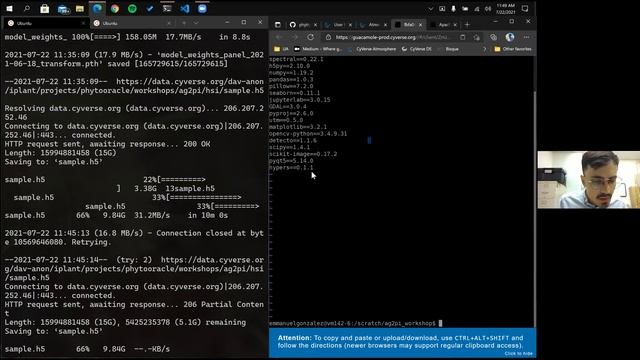Open a new tab in Edge
The height and width of the screenshot is (360, 640).
(x=467, y=24)
